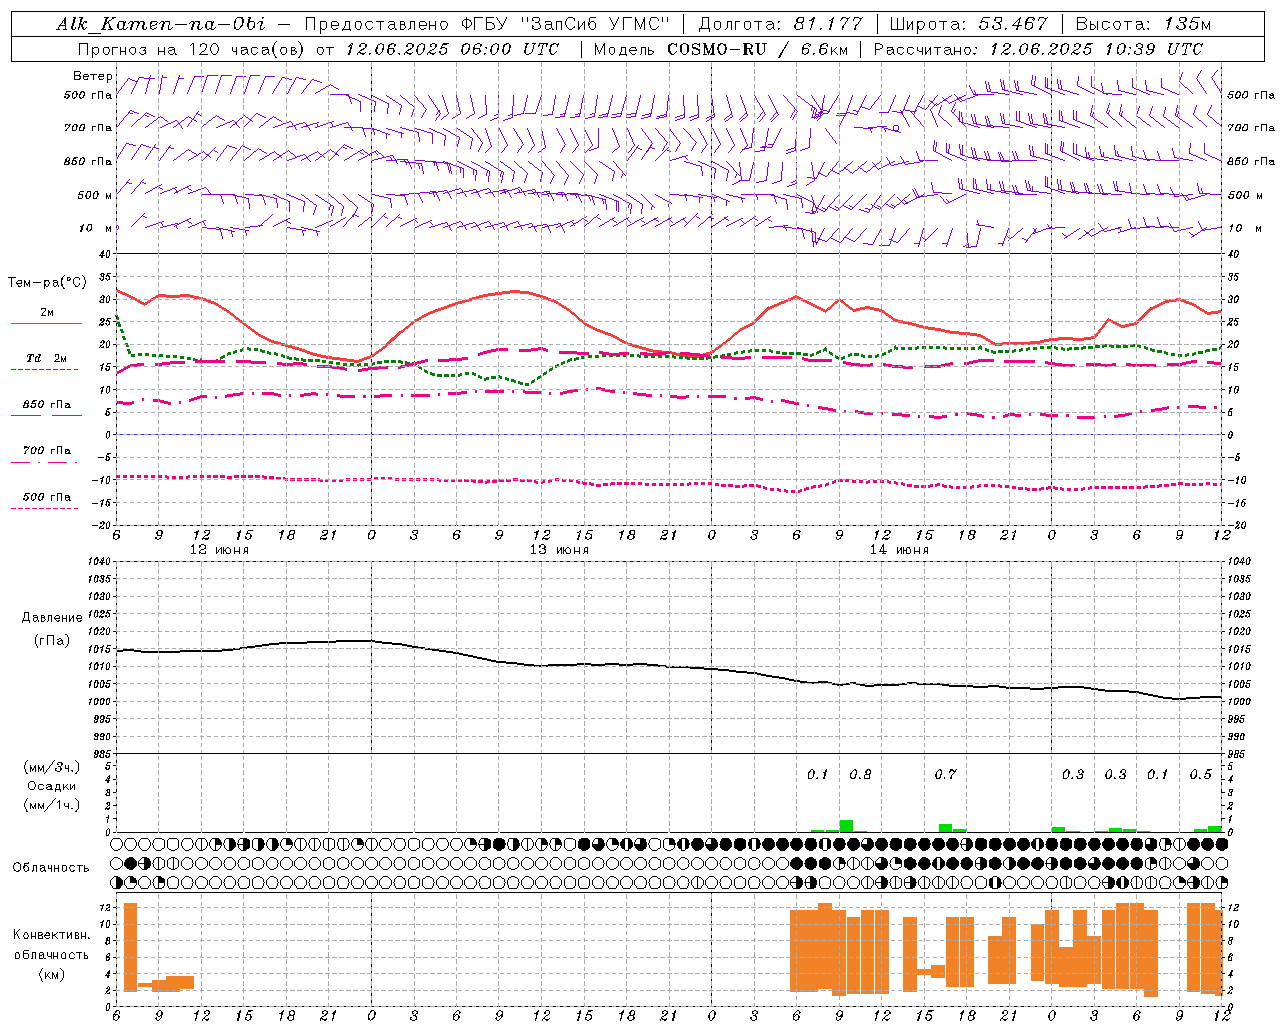Viewport: 1280px width, 1024px height.
Task: Click the '700 гПа' temperature legend entry
Action: [x=47, y=451]
